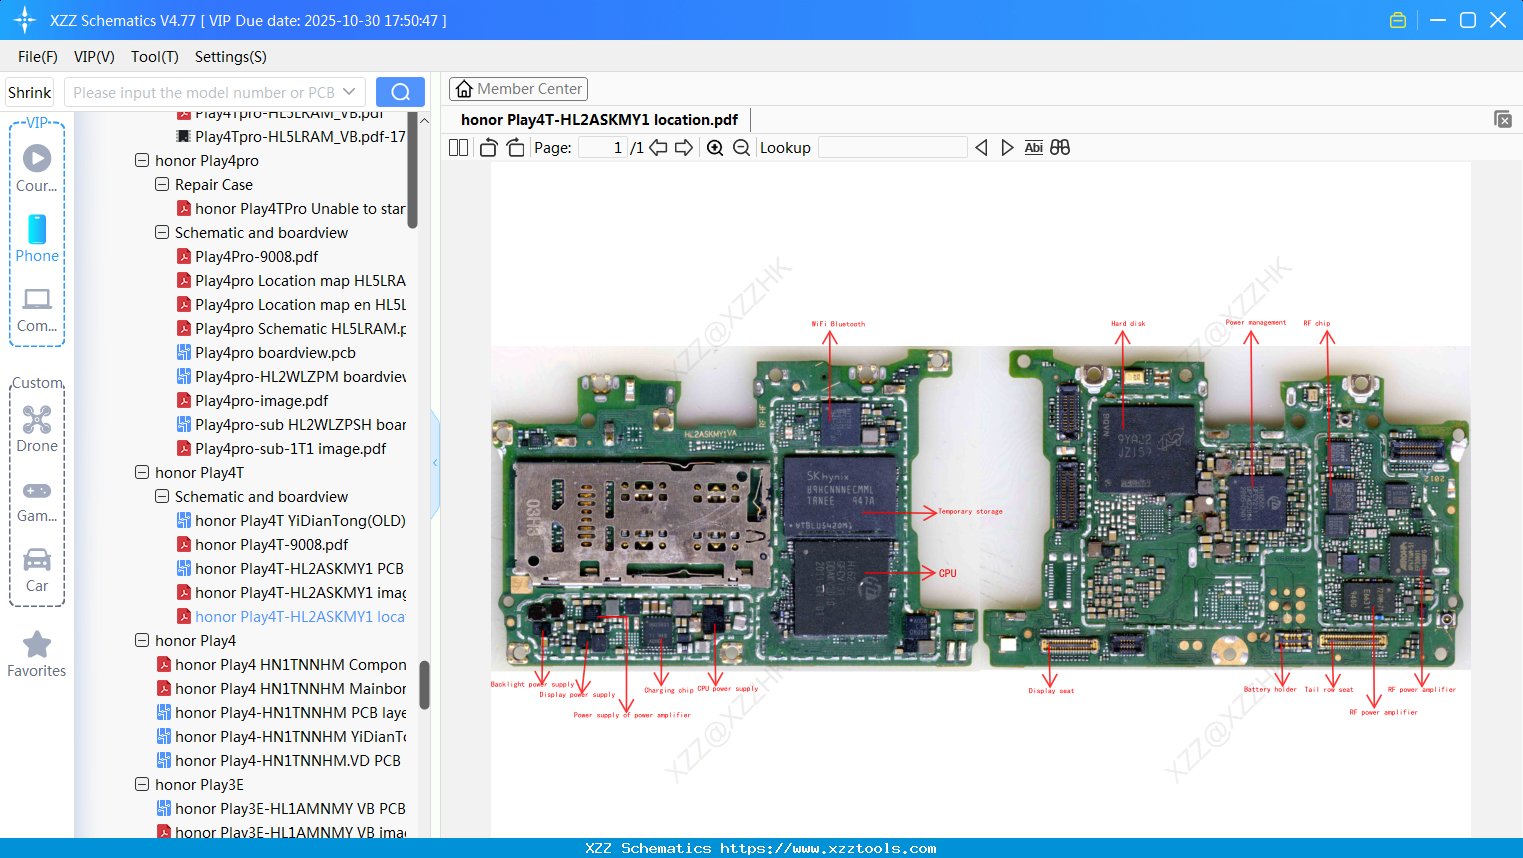Open Play4pro-sub-1T1 image.pdf
Viewport: 1523px width, 858px height.
[281, 448]
